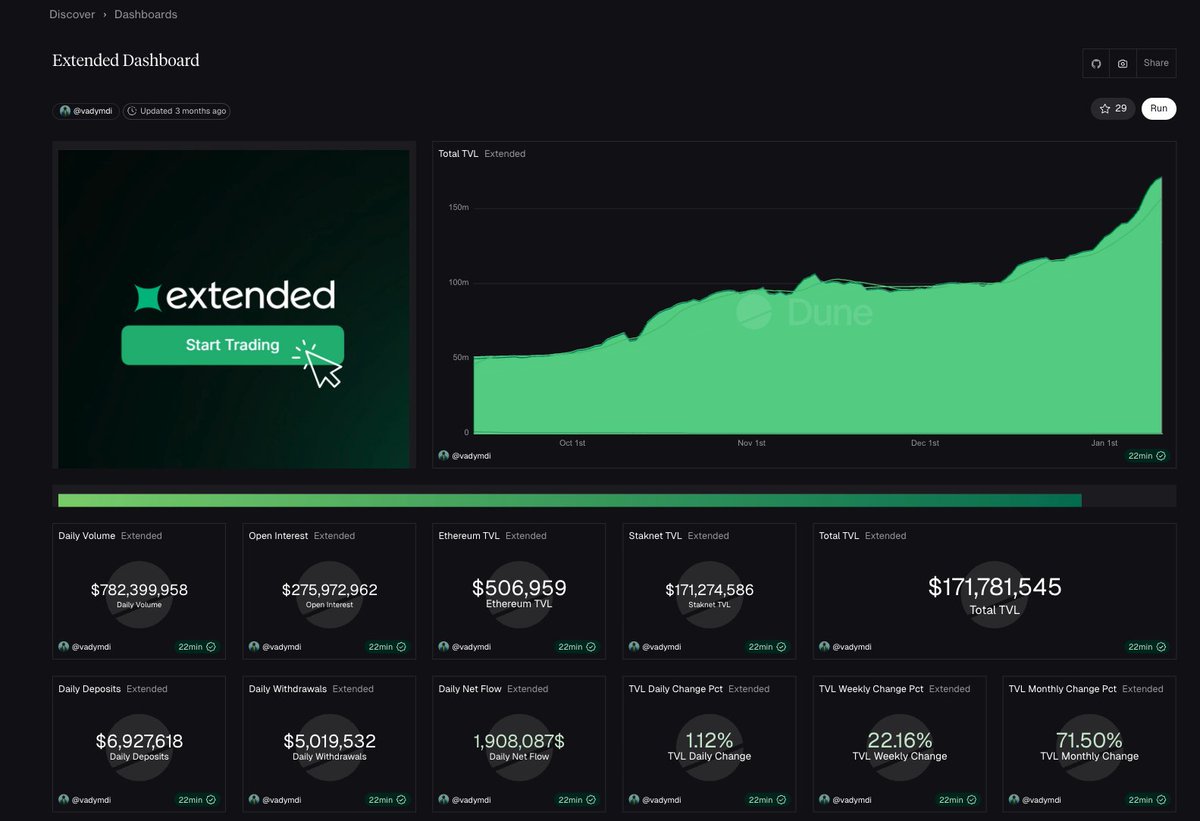Click the Daily Deposits card title
This screenshot has height=821, width=1200.
point(89,689)
